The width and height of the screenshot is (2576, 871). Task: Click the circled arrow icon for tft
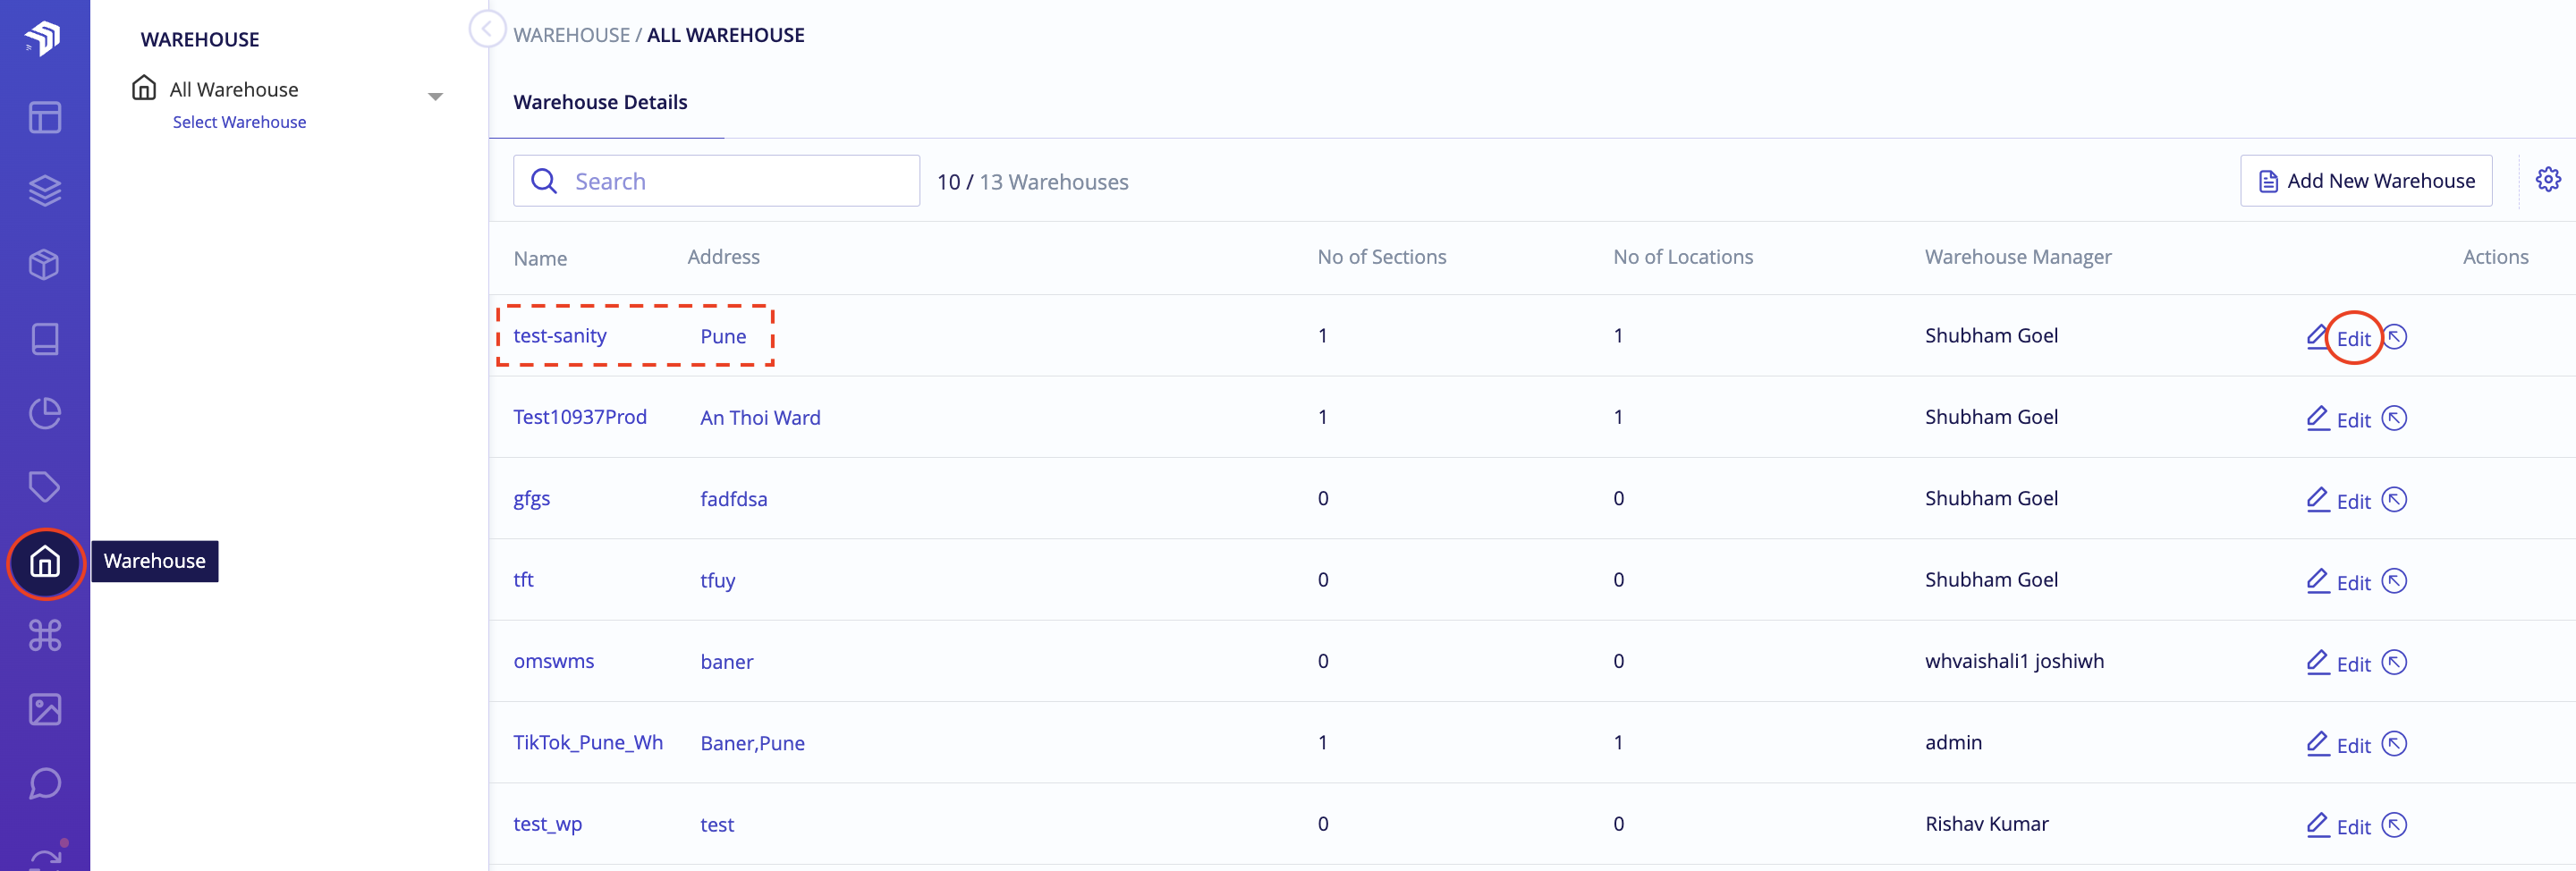[2394, 581]
